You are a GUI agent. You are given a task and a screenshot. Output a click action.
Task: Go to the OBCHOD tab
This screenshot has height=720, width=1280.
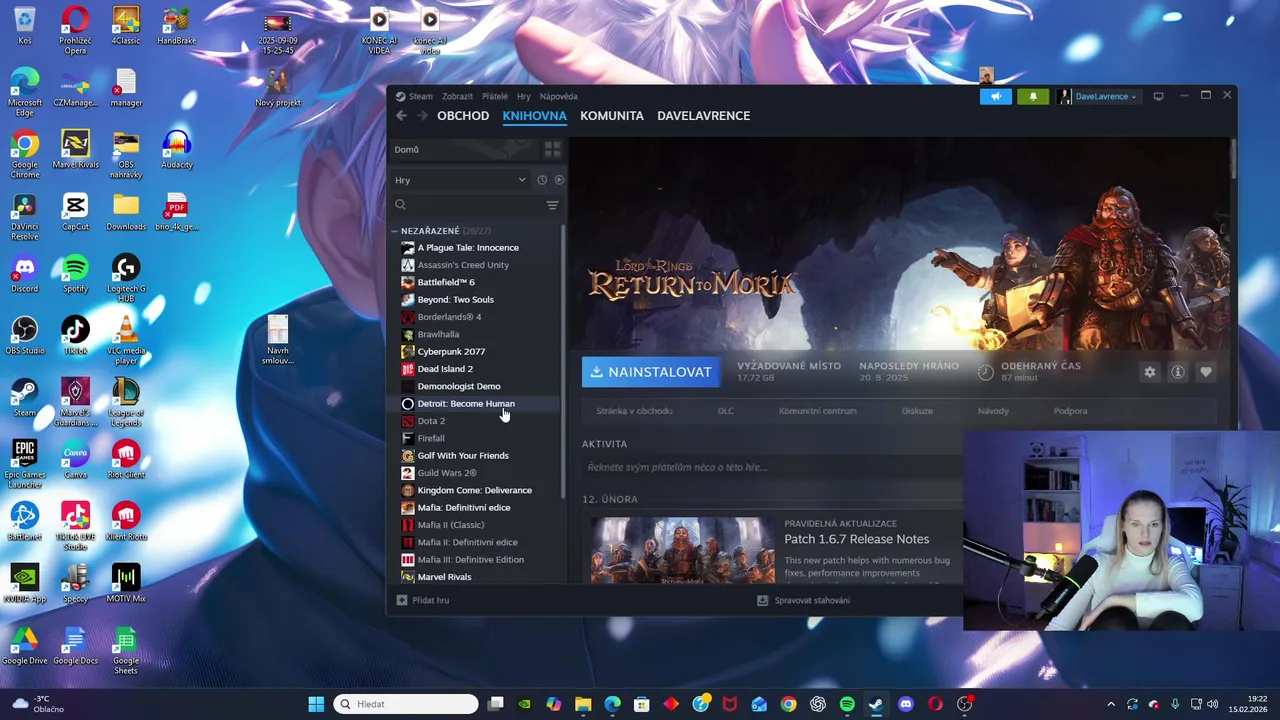point(463,116)
